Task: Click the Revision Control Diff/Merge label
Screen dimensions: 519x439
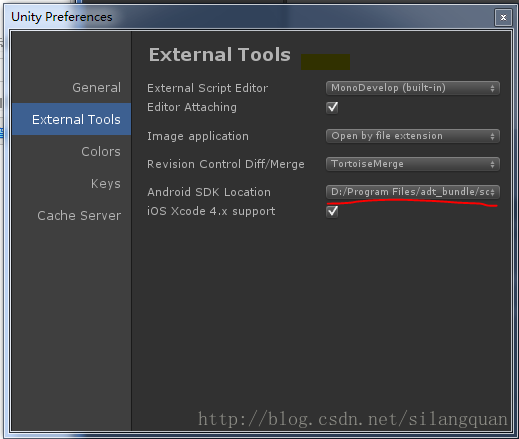Action: coord(226,164)
